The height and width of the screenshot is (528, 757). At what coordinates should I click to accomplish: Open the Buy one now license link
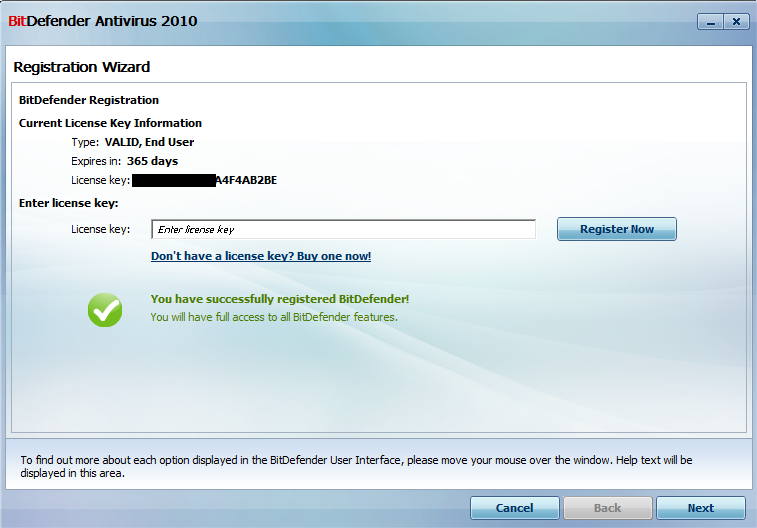[261, 256]
